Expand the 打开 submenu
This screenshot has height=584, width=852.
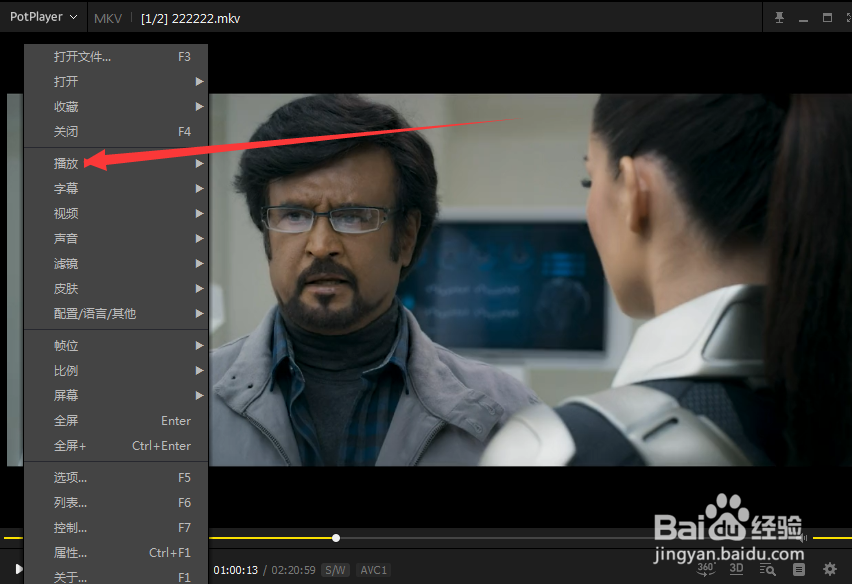[x=116, y=81]
